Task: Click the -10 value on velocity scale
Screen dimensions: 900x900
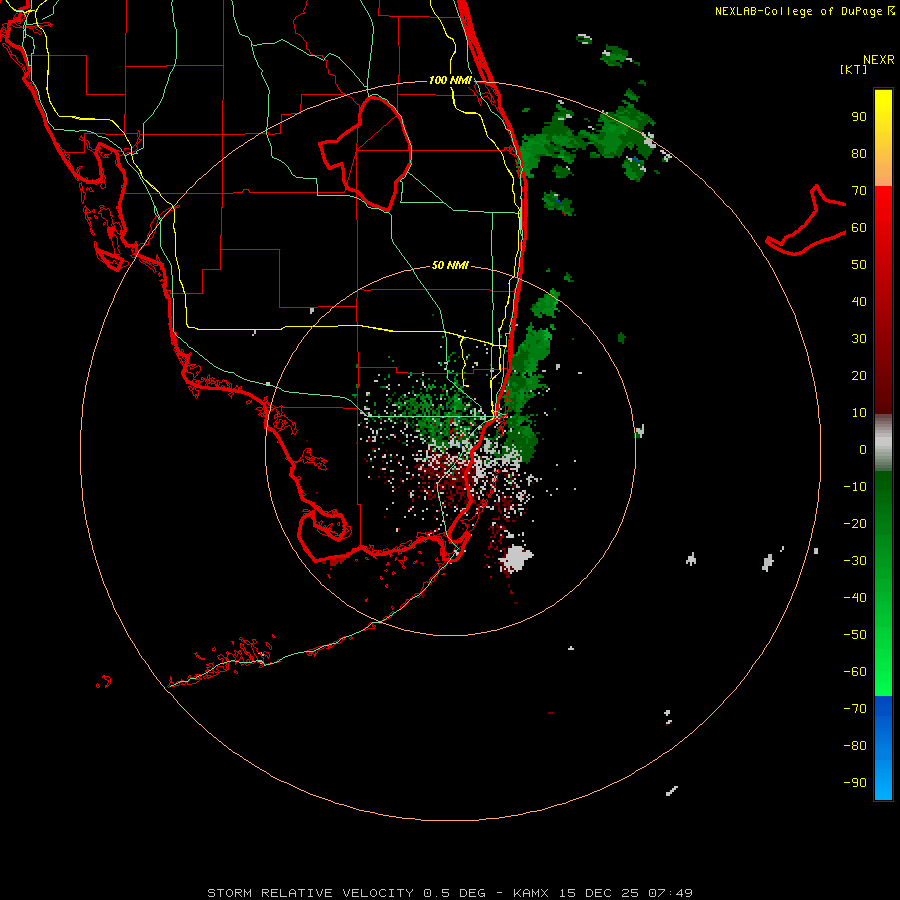Action: pyautogui.click(x=855, y=487)
